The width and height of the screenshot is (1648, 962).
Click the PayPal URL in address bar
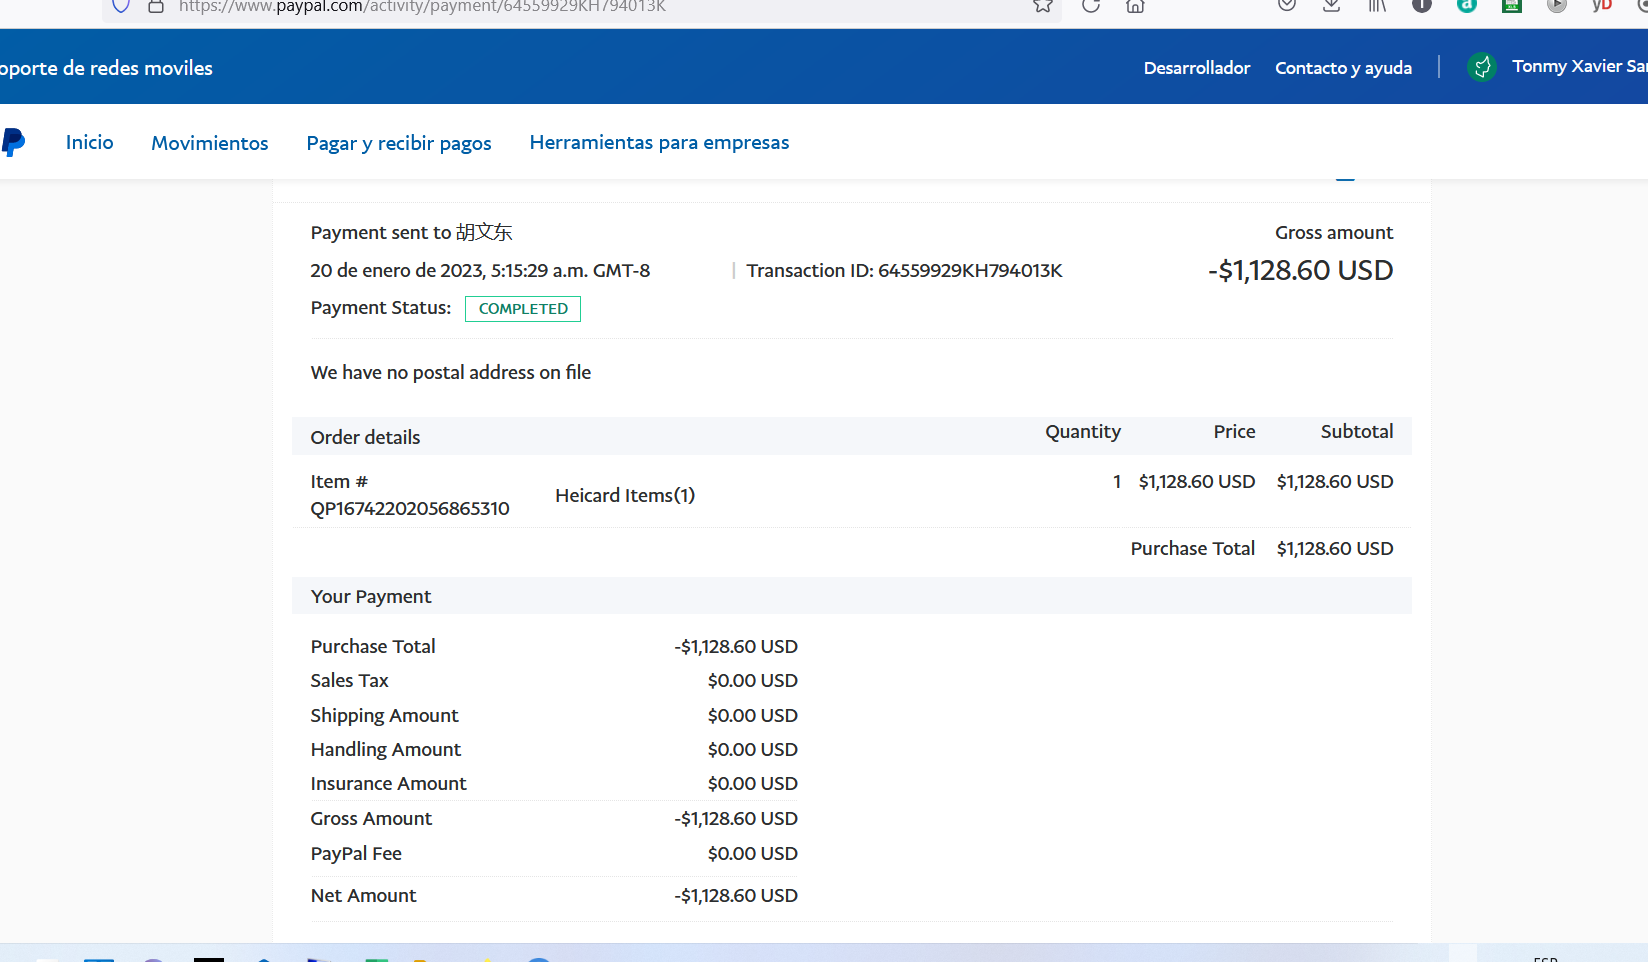[422, 7]
